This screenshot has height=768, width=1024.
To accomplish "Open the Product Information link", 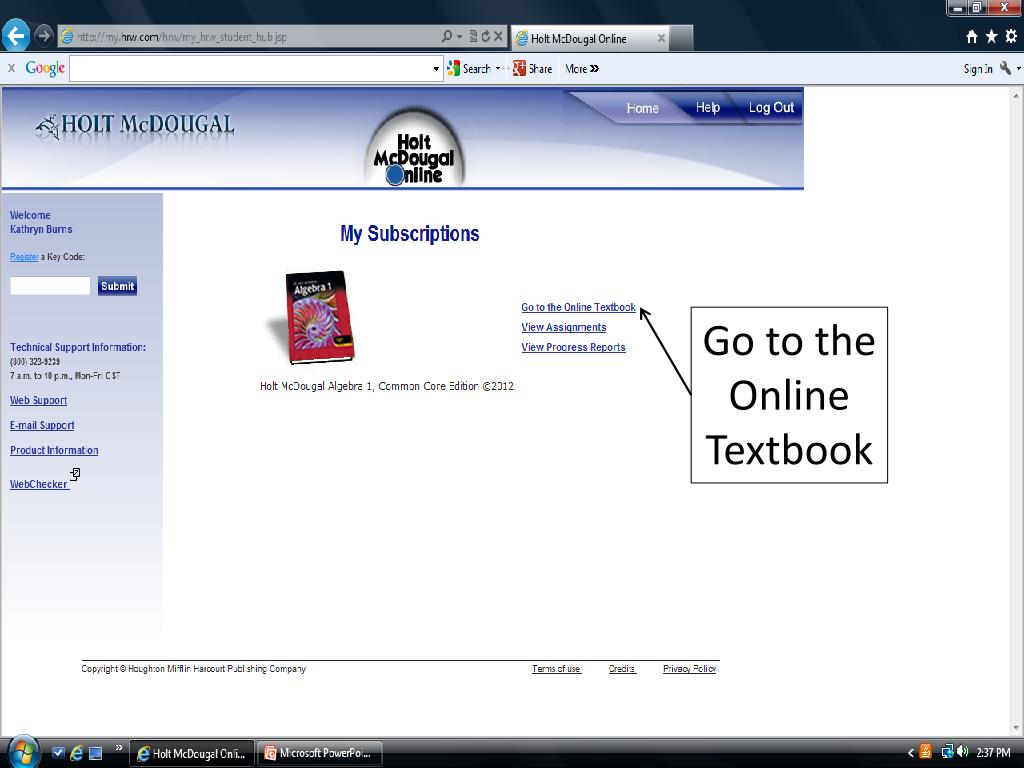I will pos(54,450).
